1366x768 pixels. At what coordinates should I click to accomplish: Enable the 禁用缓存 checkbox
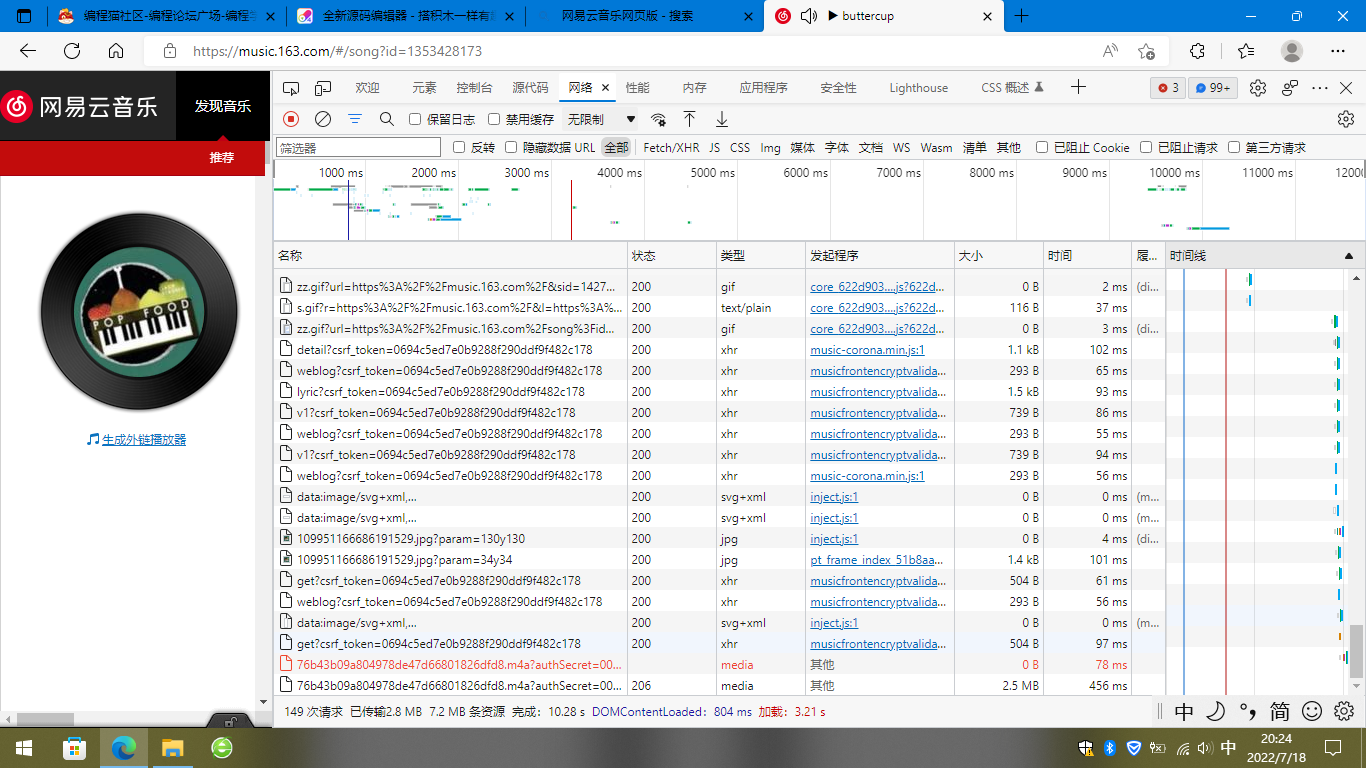[493, 119]
